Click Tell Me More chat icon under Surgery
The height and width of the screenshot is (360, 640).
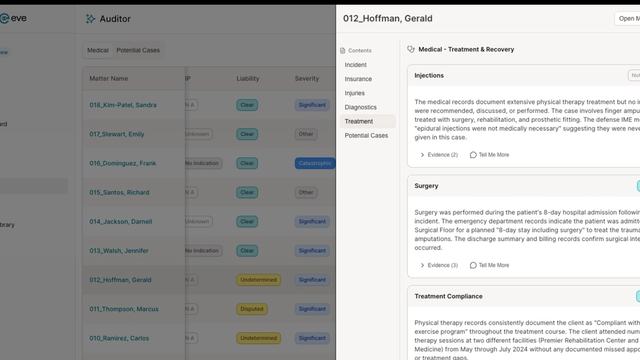click(473, 265)
